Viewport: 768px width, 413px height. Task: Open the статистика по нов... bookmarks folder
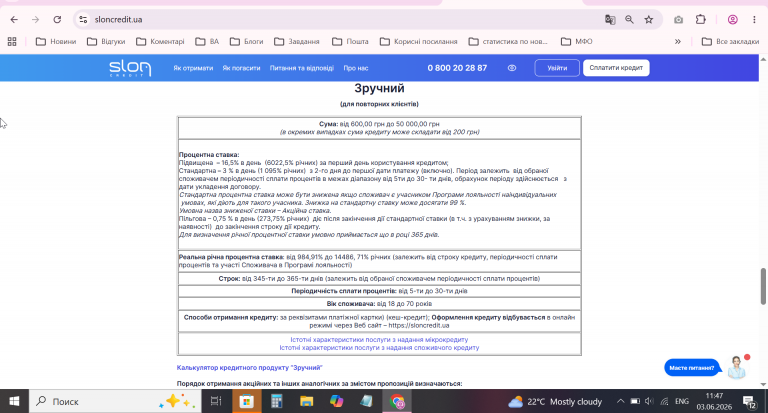tap(508, 42)
